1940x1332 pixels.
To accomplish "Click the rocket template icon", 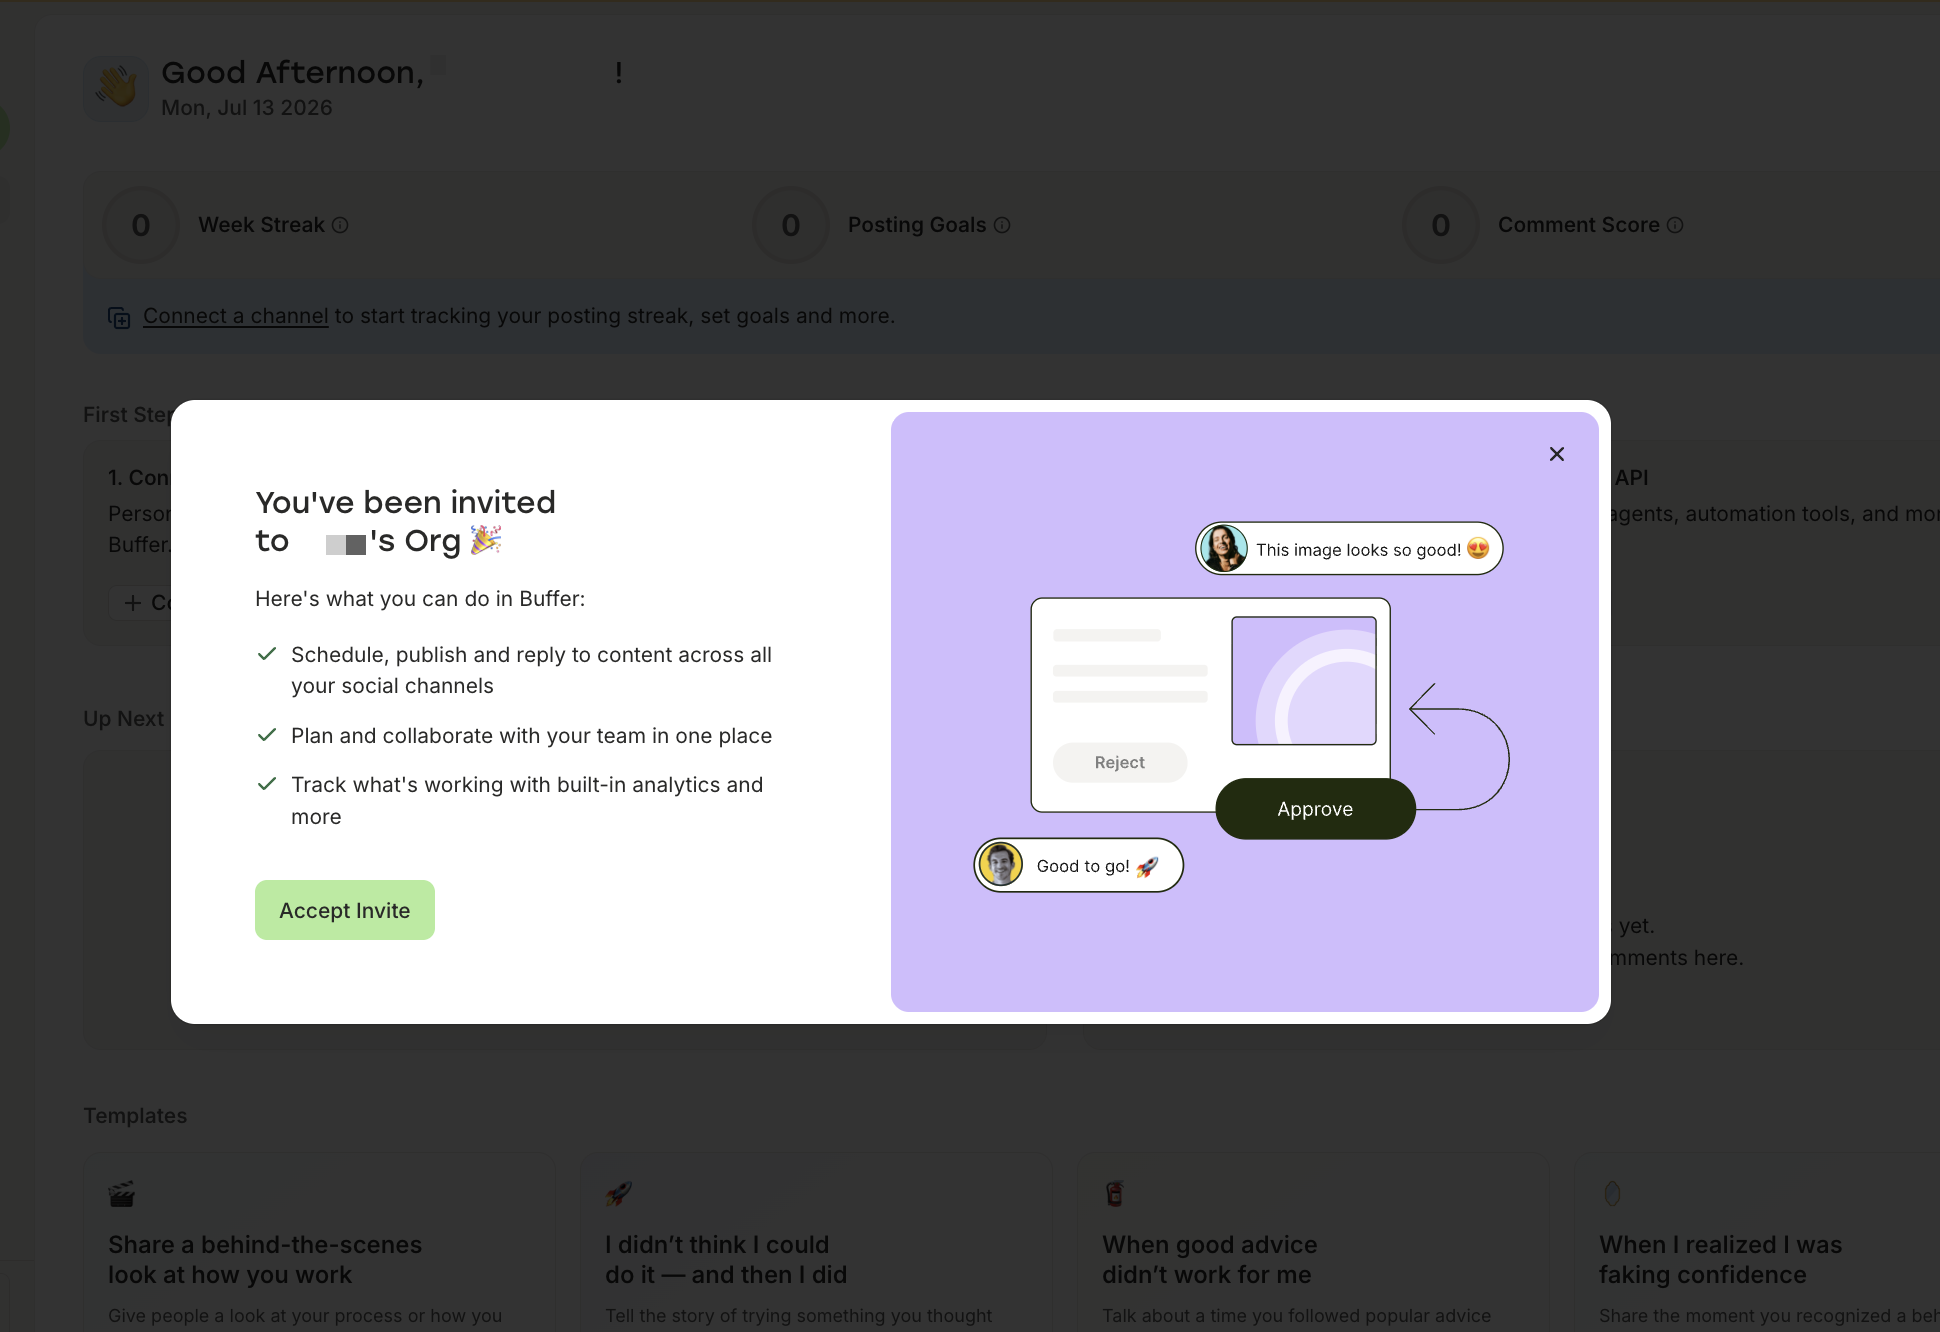I will point(618,1193).
